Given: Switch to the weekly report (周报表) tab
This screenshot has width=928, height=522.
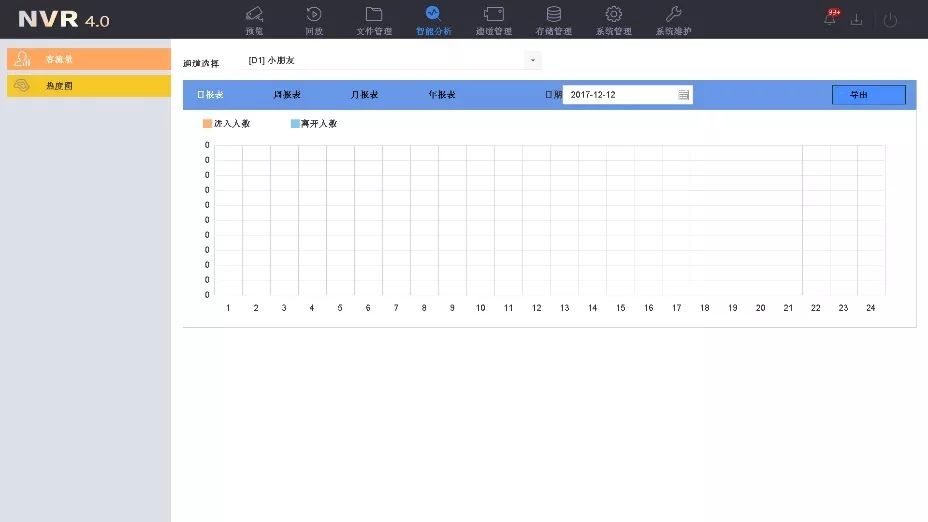Looking at the screenshot, I should pos(288,95).
